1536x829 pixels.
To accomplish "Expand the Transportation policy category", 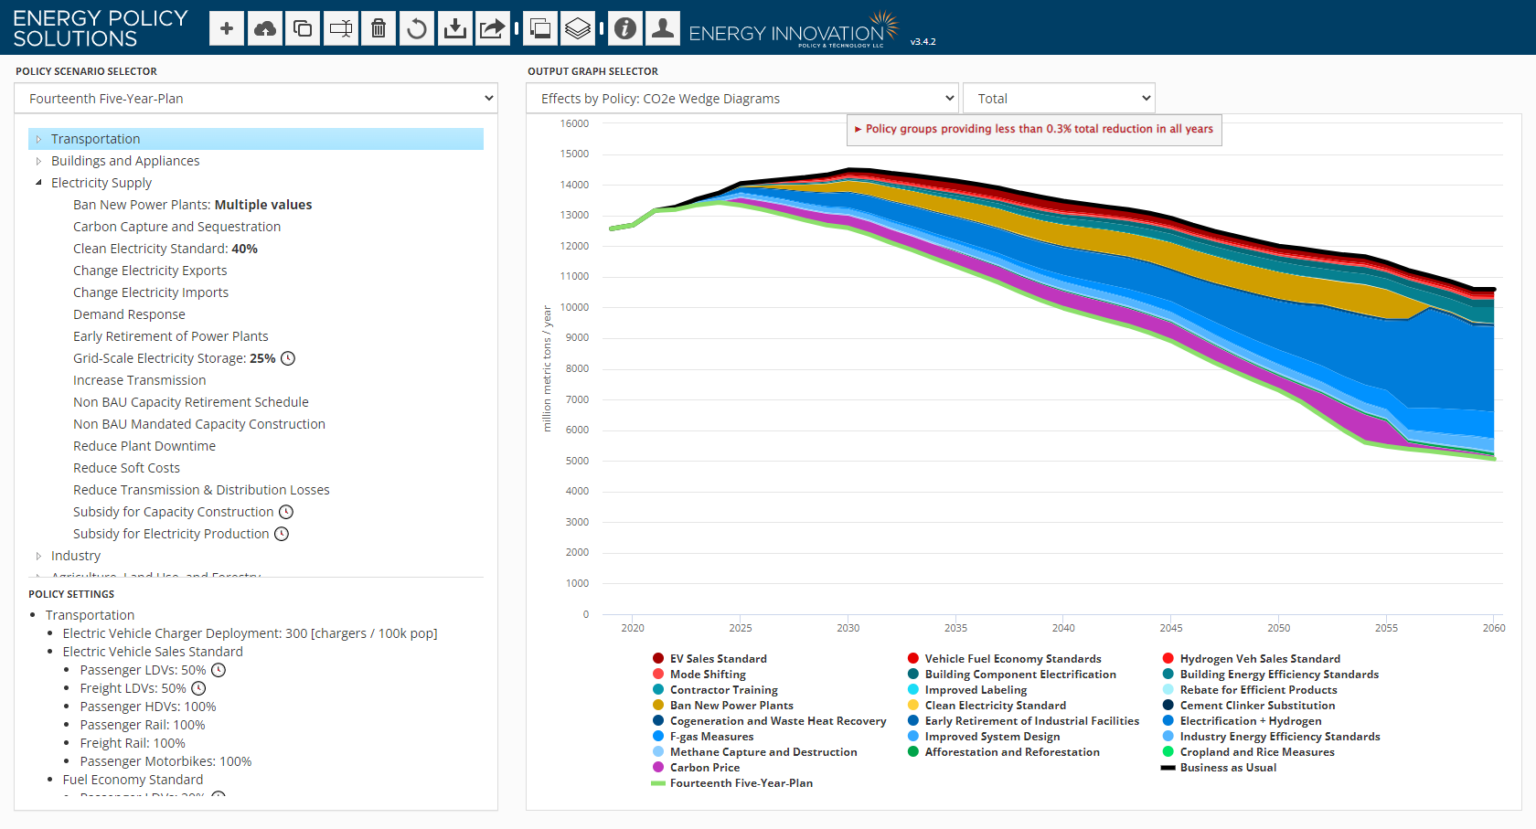I will tap(39, 138).
